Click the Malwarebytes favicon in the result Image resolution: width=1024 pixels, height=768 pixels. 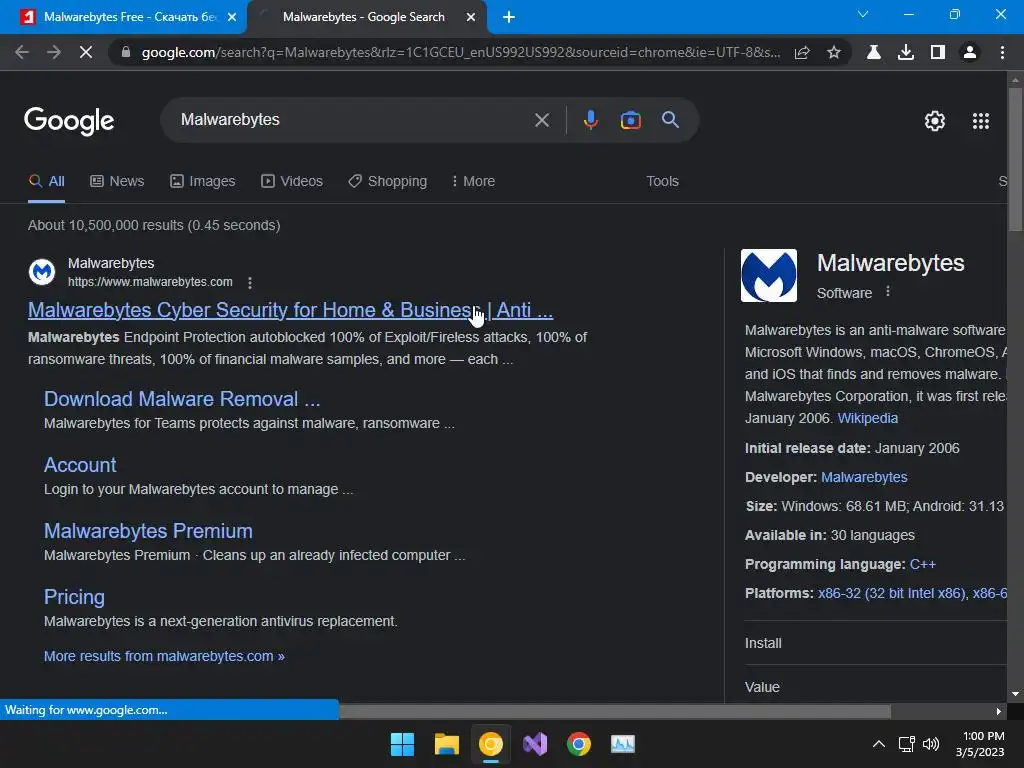[42, 272]
